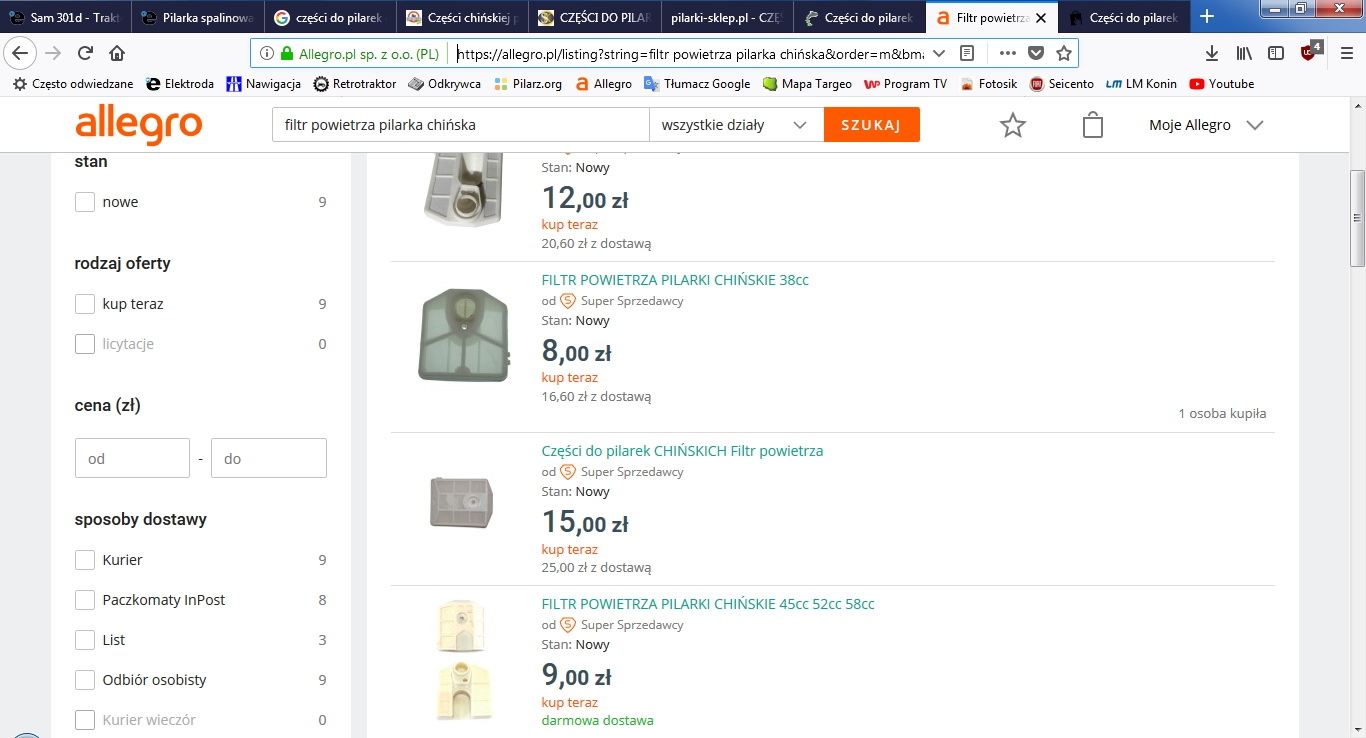
Task: Open the Youtube bookmark
Action: pos(1222,84)
